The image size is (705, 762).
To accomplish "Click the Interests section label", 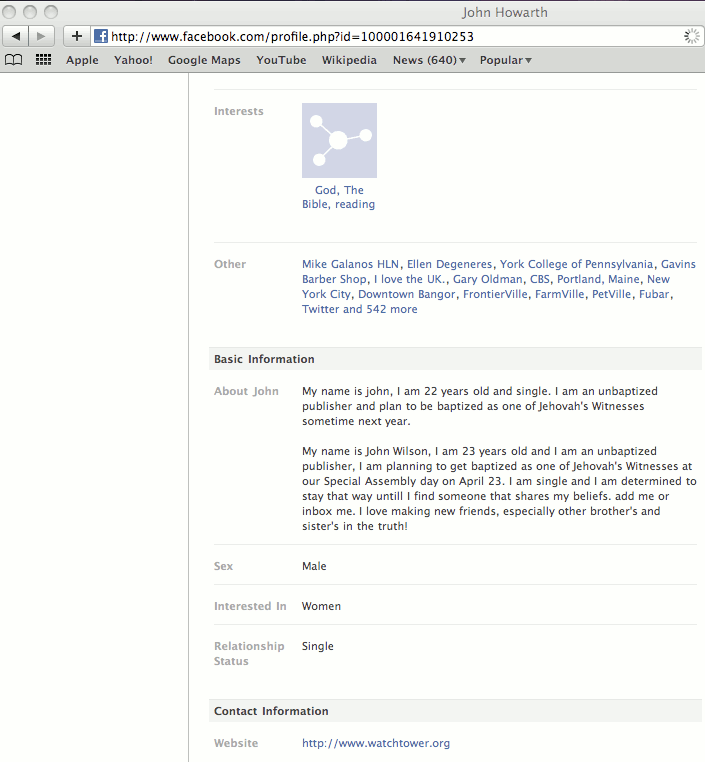I will point(239,111).
